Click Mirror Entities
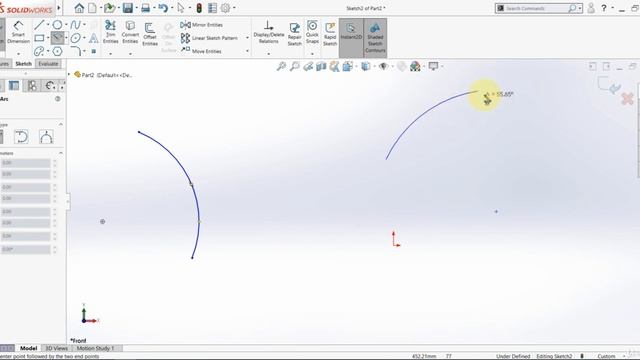Screen dimensions: 640x360 point(202,25)
